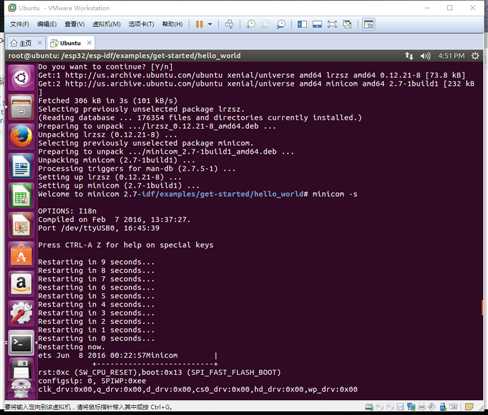Click the terminal title path in top panel
The width and height of the screenshot is (488, 415).
[x=124, y=56]
